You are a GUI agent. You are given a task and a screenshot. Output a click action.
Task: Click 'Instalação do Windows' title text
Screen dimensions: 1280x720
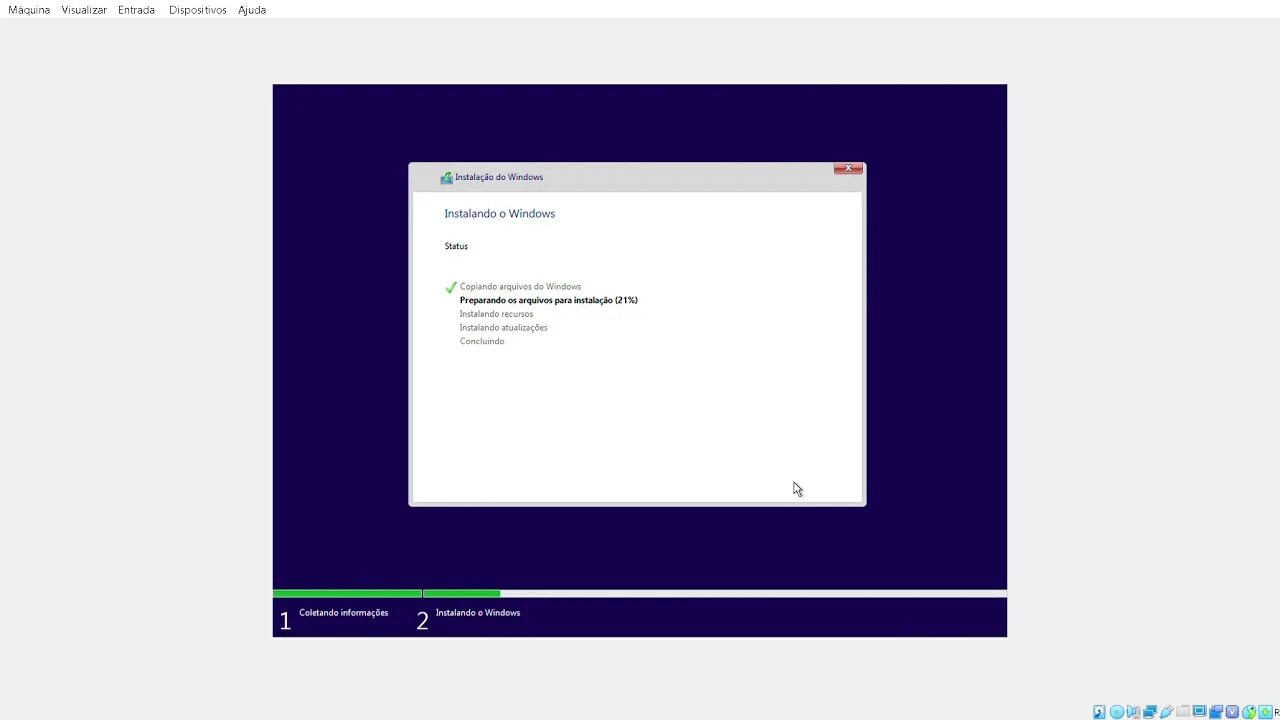(x=499, y=177)
